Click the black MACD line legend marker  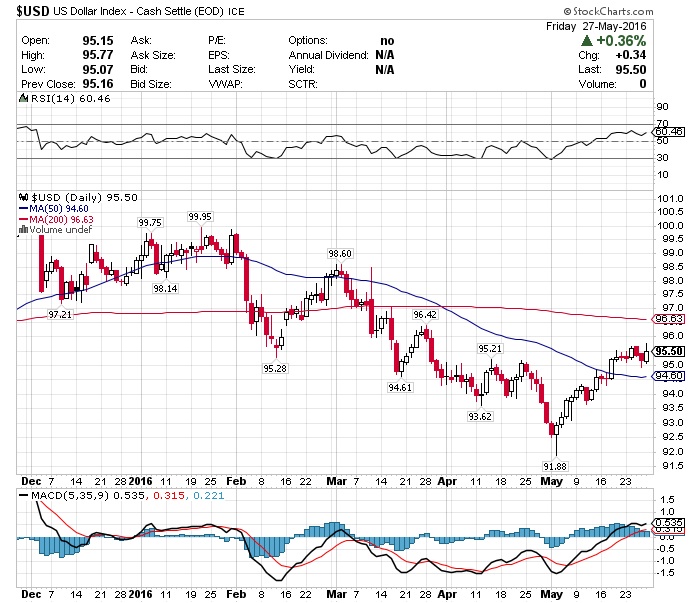pos(23,495)
